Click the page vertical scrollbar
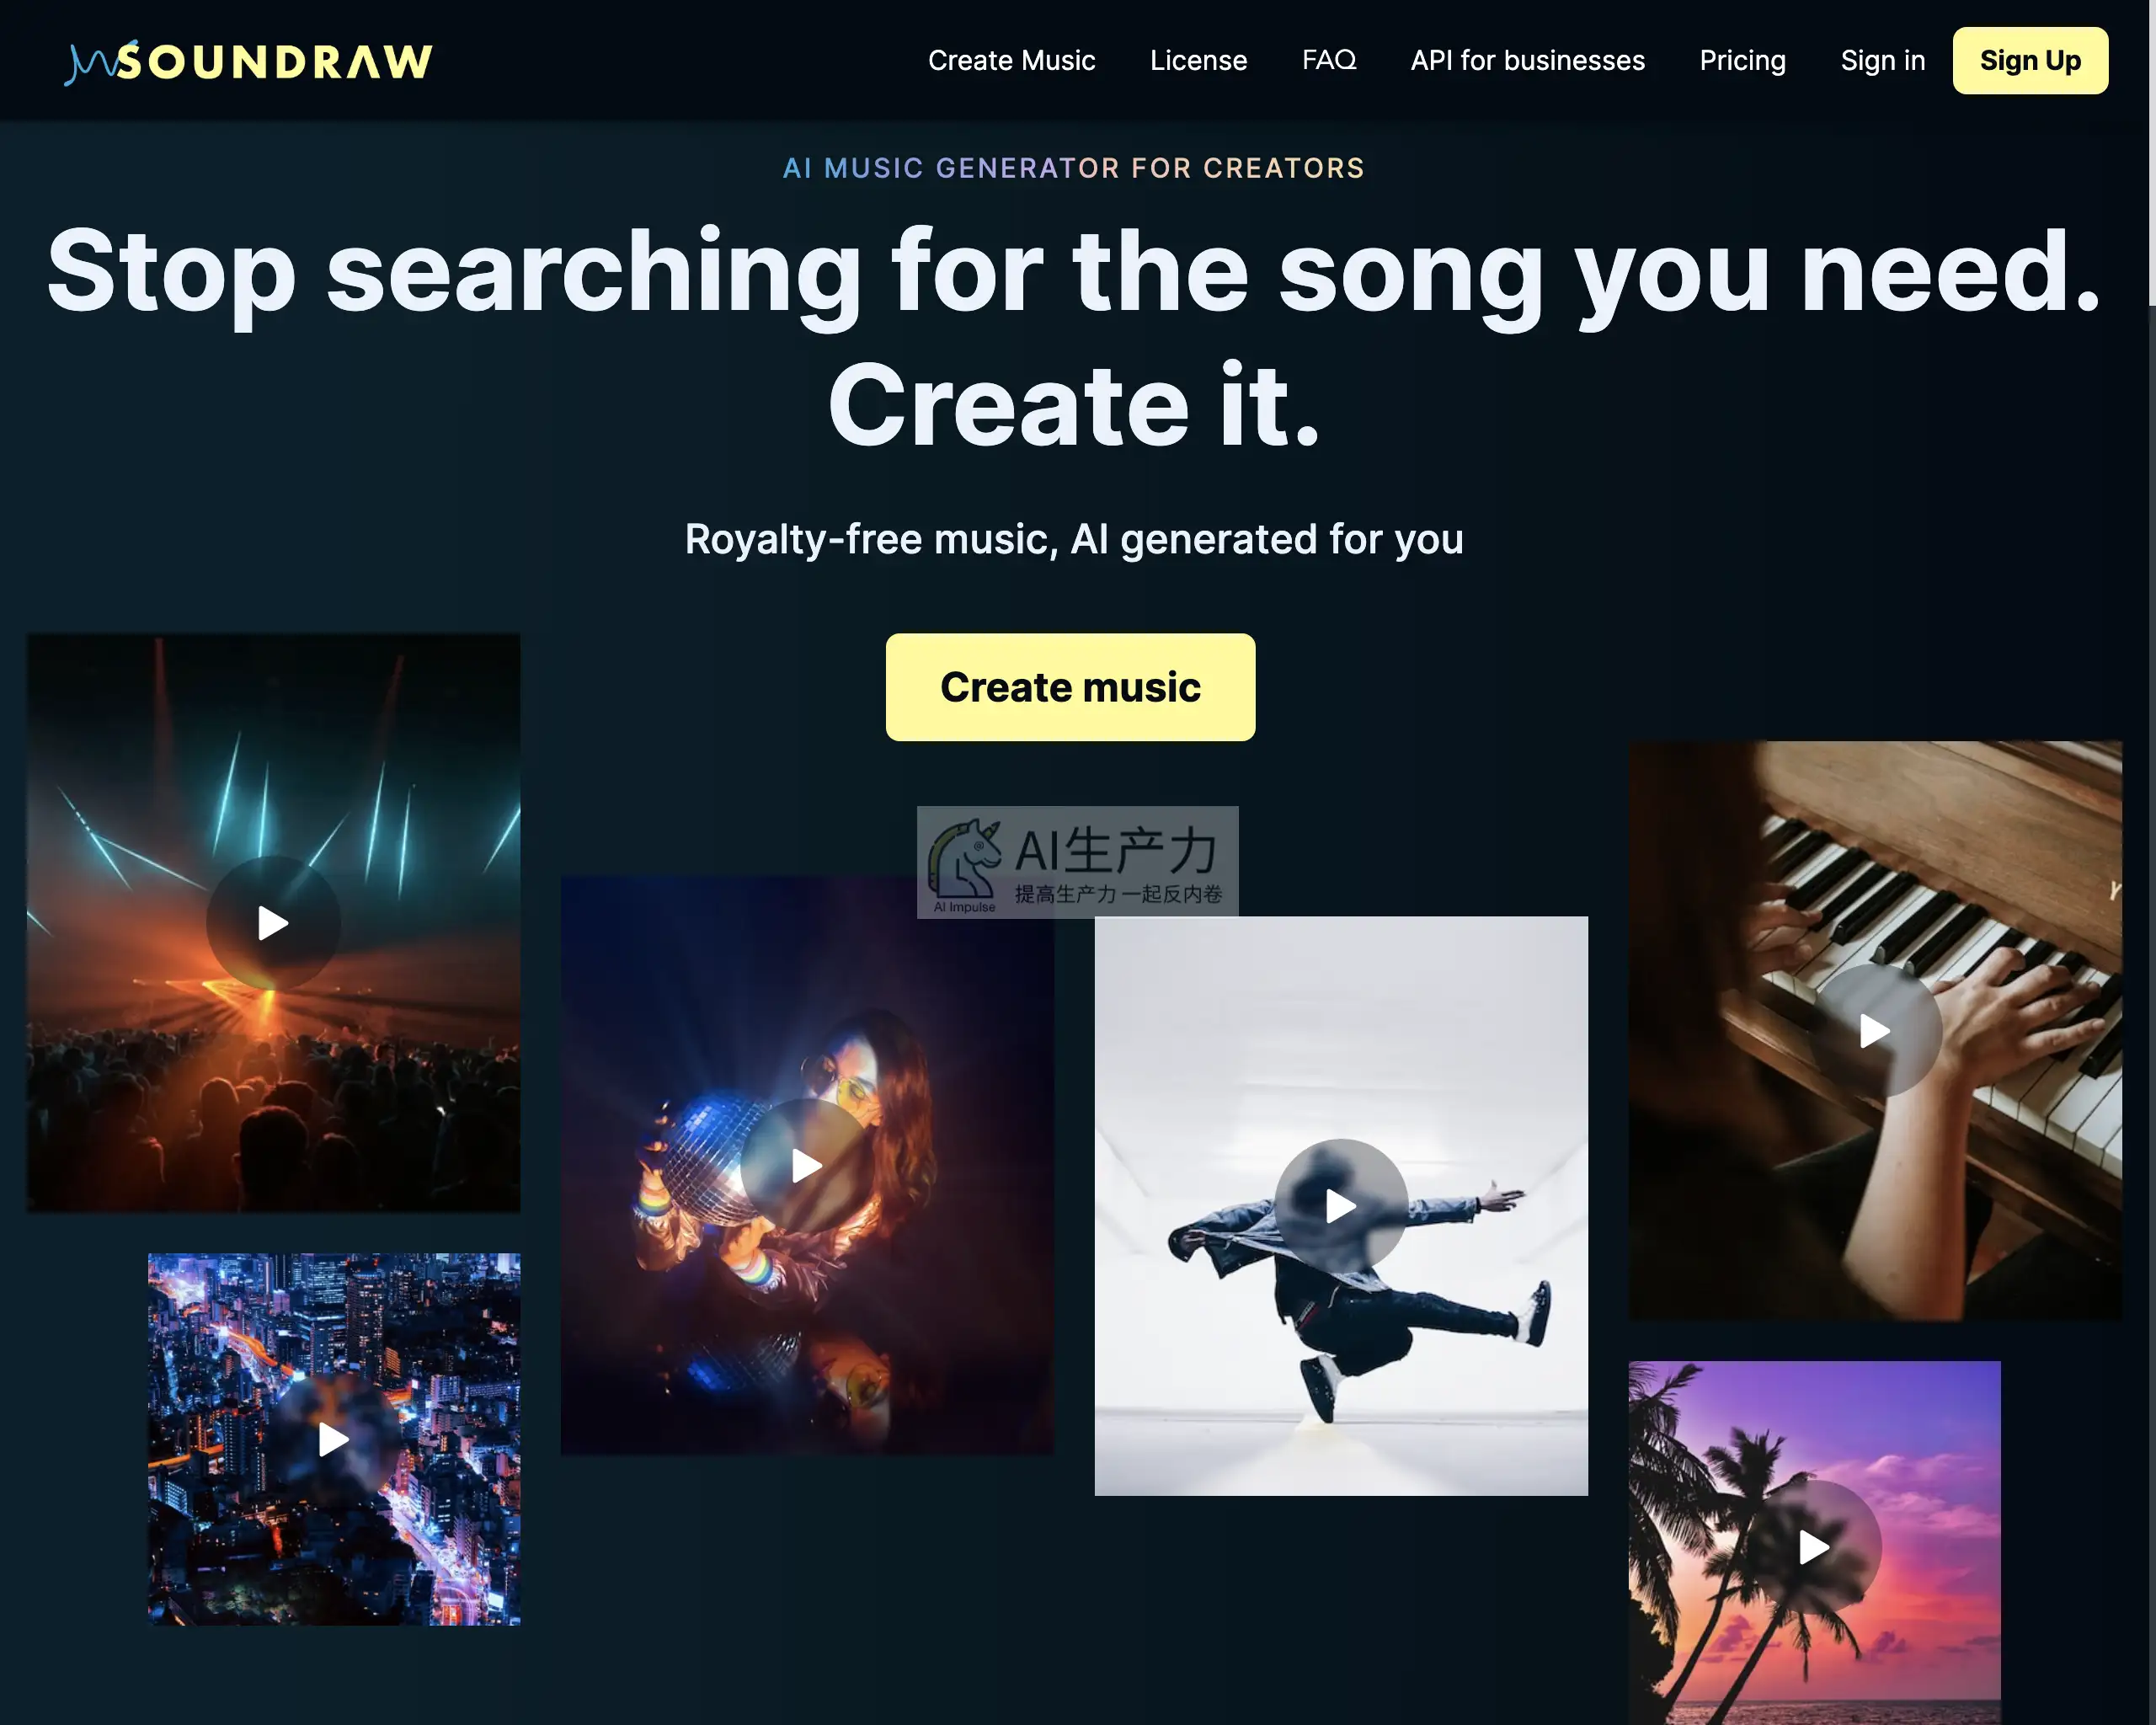The width and height of the screenshot is (2156, 1725). pyautogui.click(x=2151, y=862)
